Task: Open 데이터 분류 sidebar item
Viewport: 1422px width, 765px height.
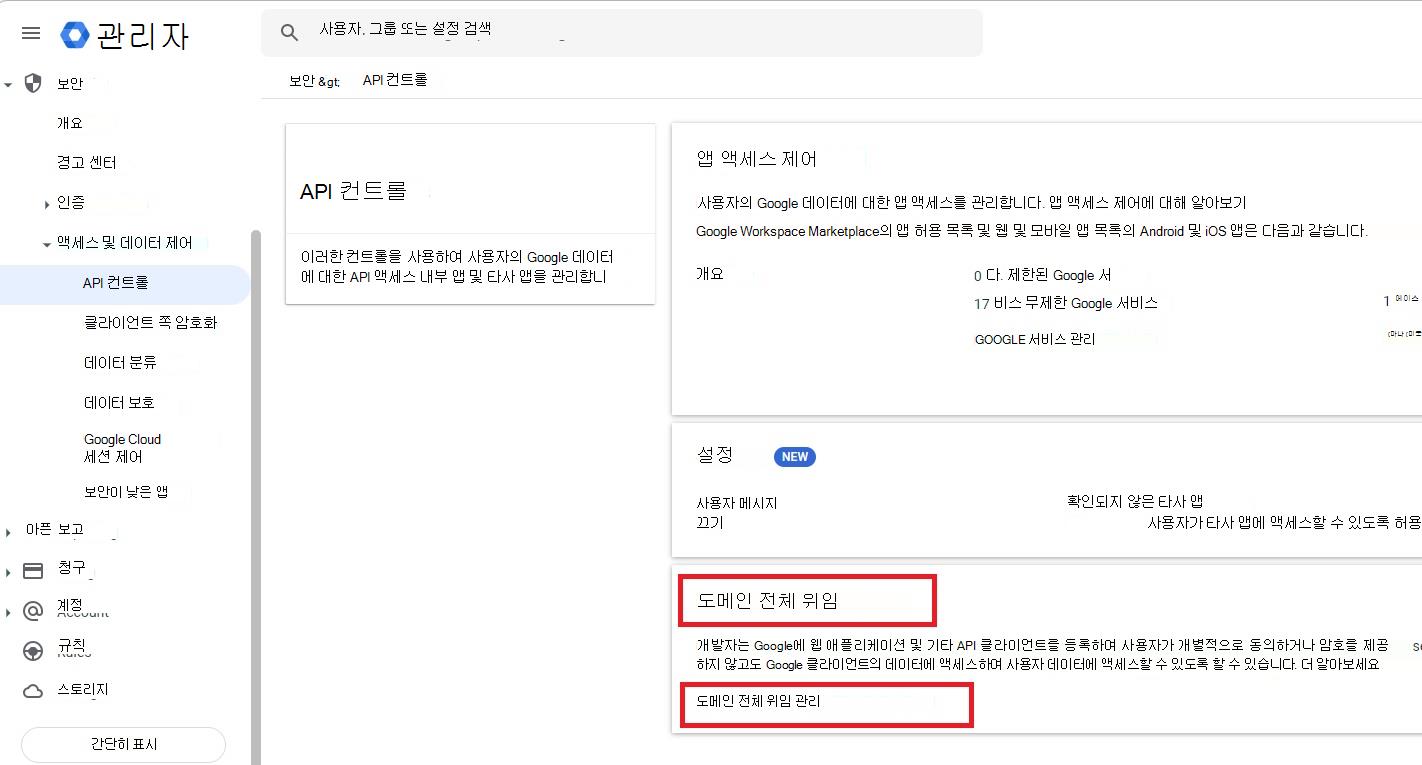Action: [120, 362]
